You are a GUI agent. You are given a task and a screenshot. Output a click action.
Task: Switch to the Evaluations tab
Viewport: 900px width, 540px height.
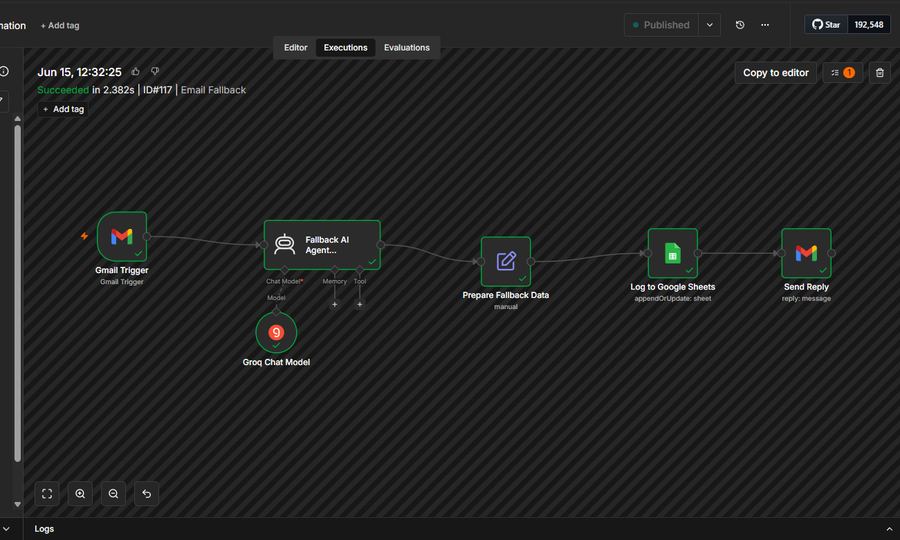[406, 48]
